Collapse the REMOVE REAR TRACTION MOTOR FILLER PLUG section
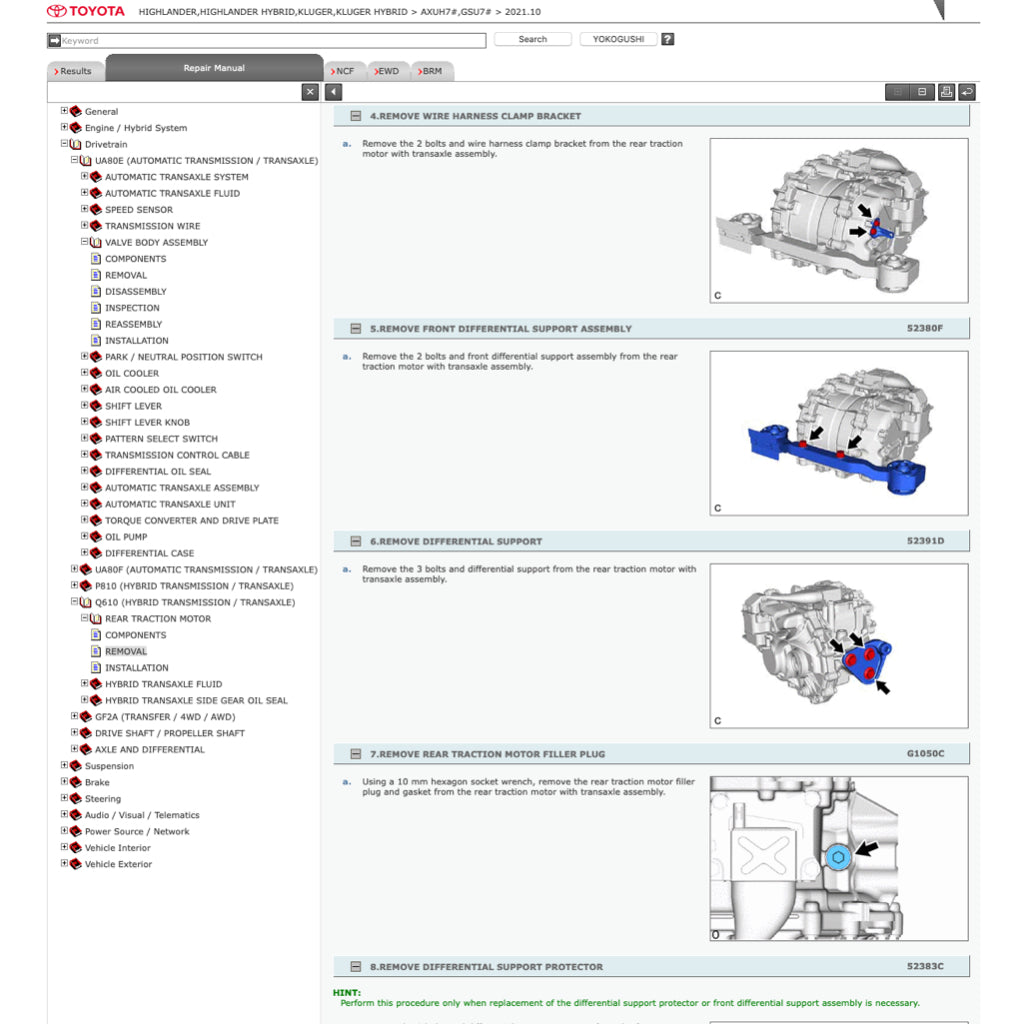 coord(354,754)
